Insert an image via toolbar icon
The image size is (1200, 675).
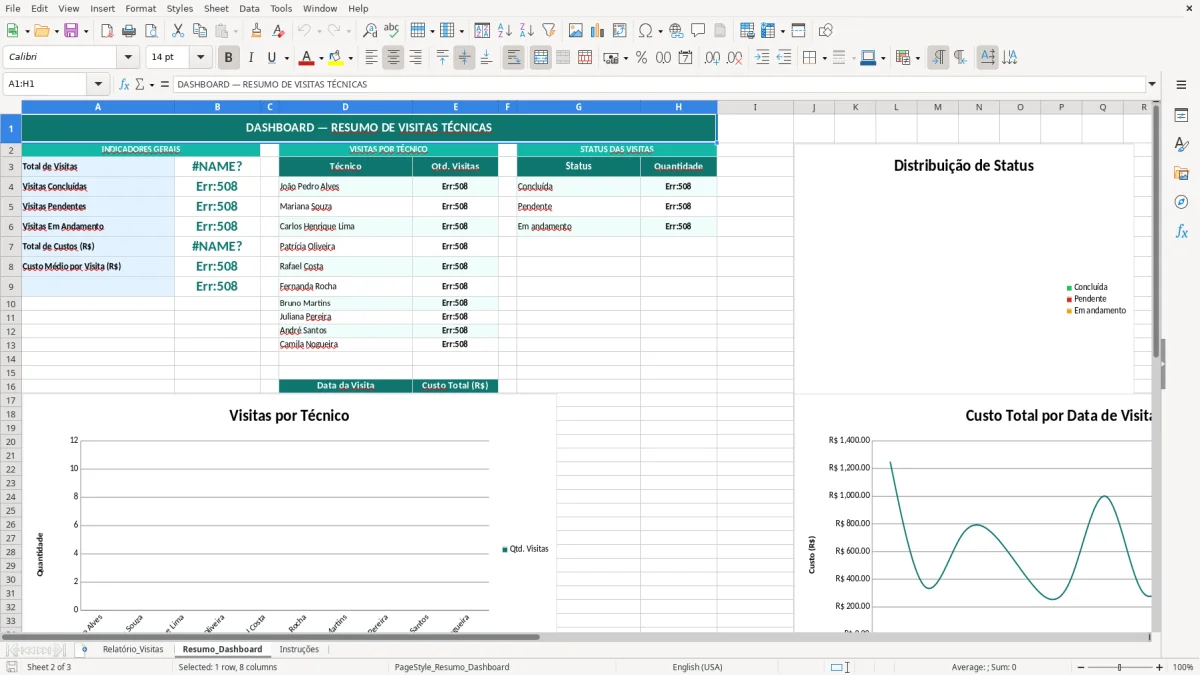tap(576, 31)
